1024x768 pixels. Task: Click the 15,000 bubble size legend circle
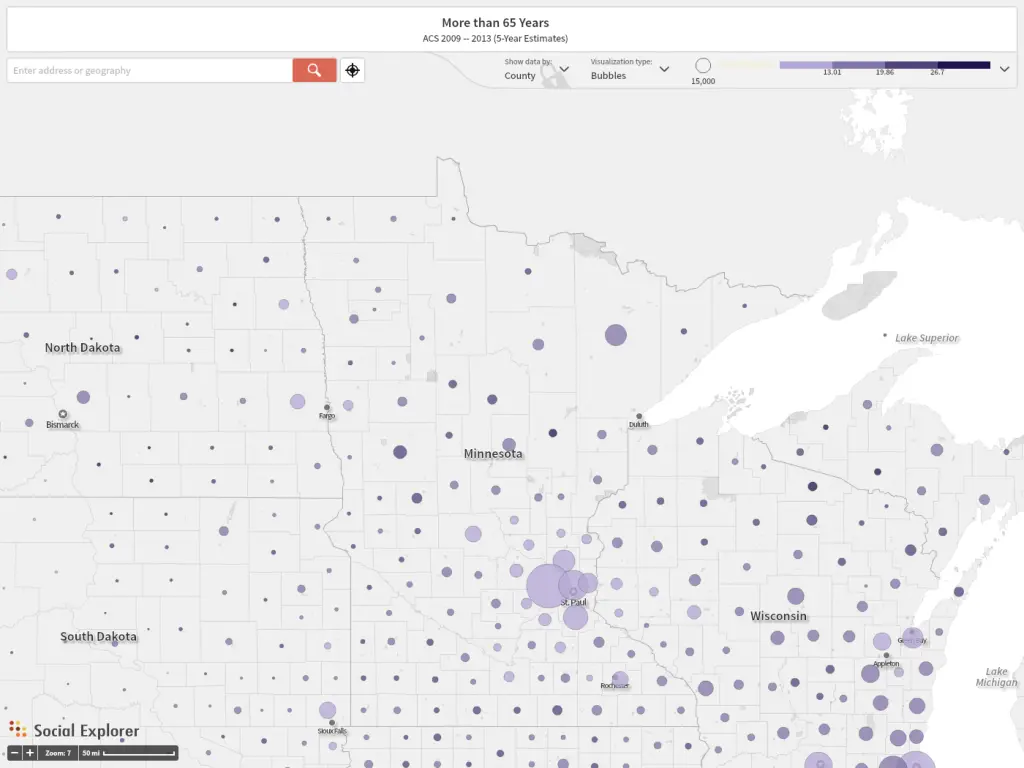(x=703, y=66)
